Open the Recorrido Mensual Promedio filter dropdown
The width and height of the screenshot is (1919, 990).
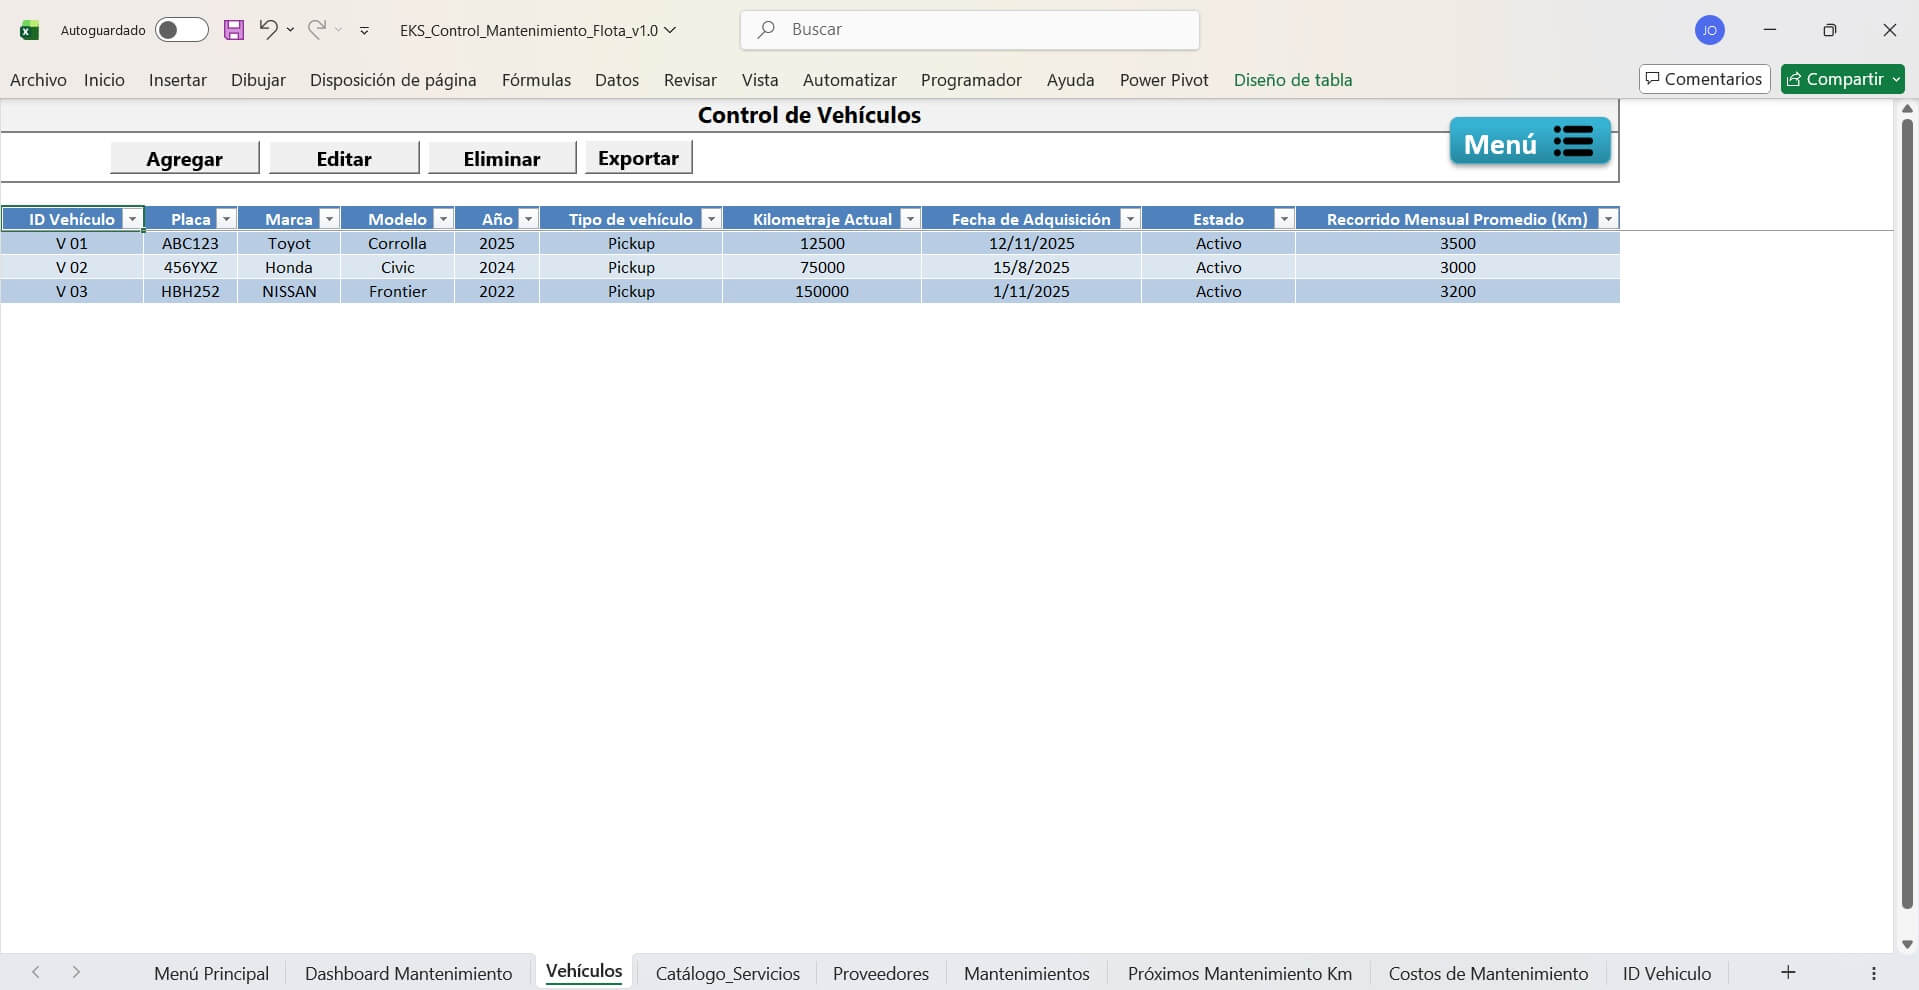tap(1608, 219)
